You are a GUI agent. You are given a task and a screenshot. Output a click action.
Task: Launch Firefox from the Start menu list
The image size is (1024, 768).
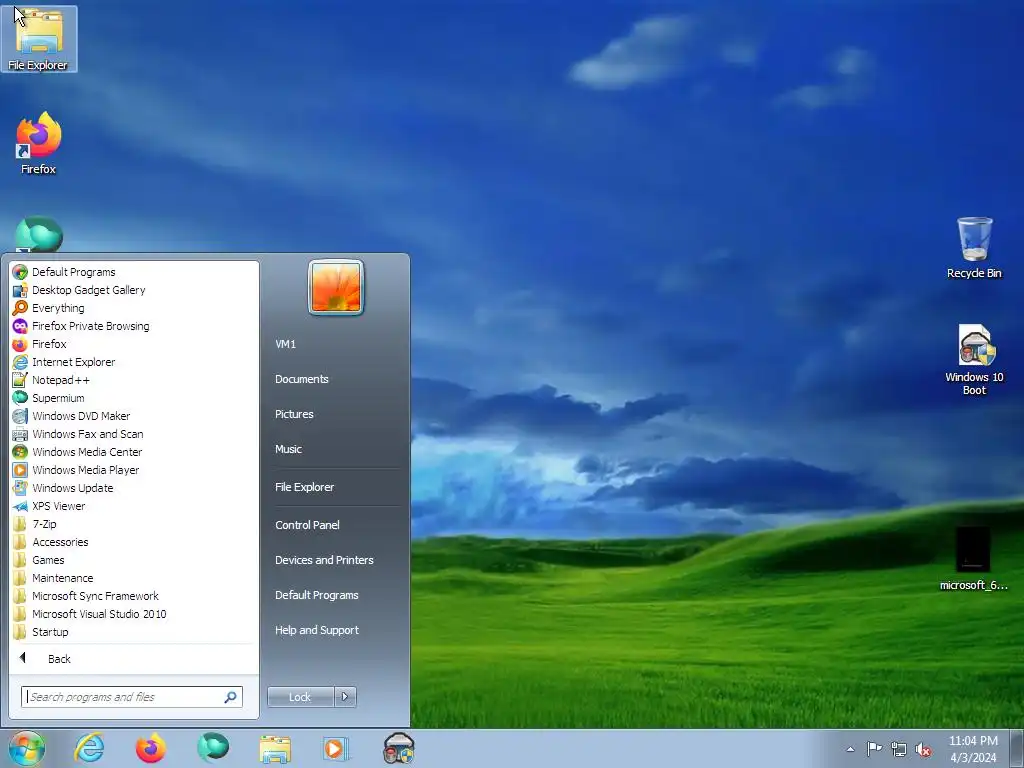[x=134, y=344]
